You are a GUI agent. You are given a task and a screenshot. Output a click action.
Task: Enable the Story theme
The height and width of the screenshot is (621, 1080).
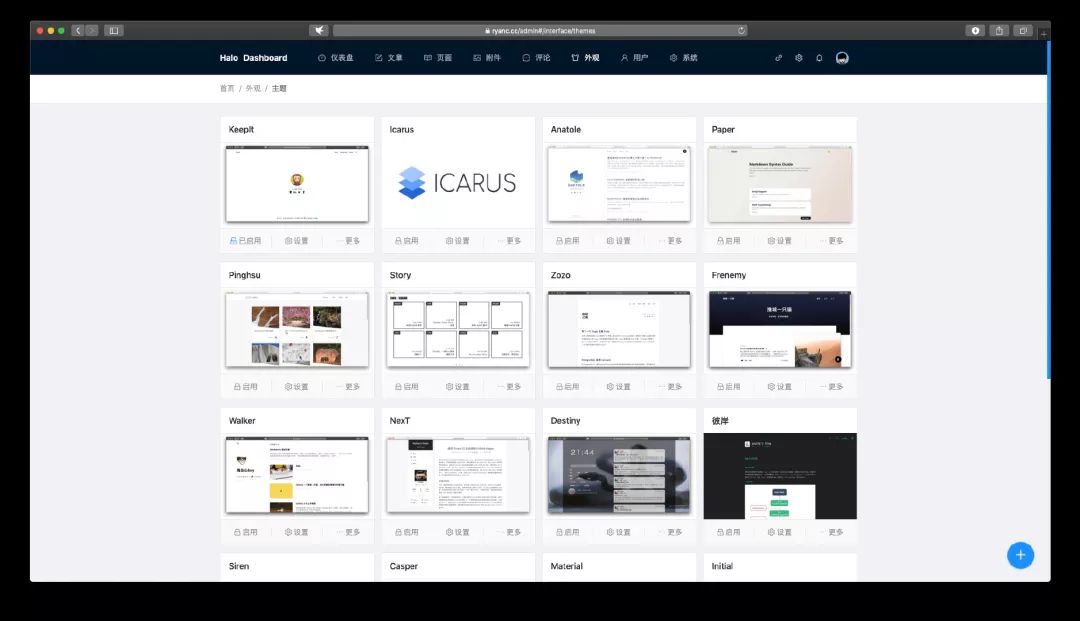pos(406,387)
